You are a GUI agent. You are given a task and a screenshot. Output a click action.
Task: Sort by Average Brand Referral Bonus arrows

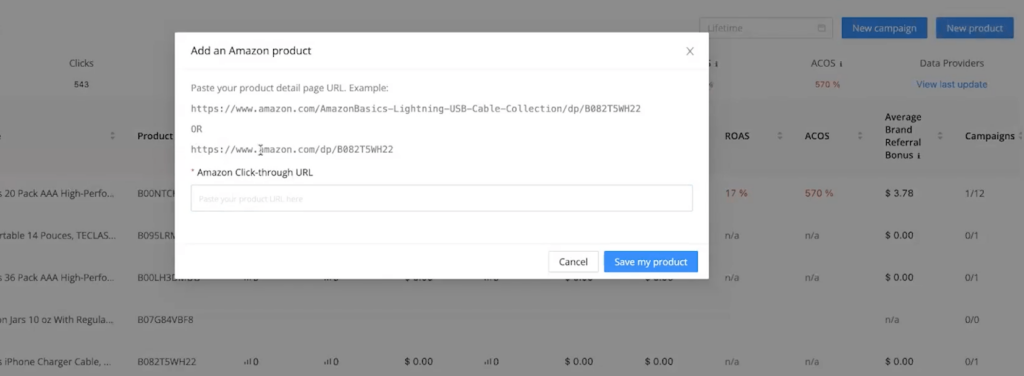pyautogui.click(x=940, y=136)
